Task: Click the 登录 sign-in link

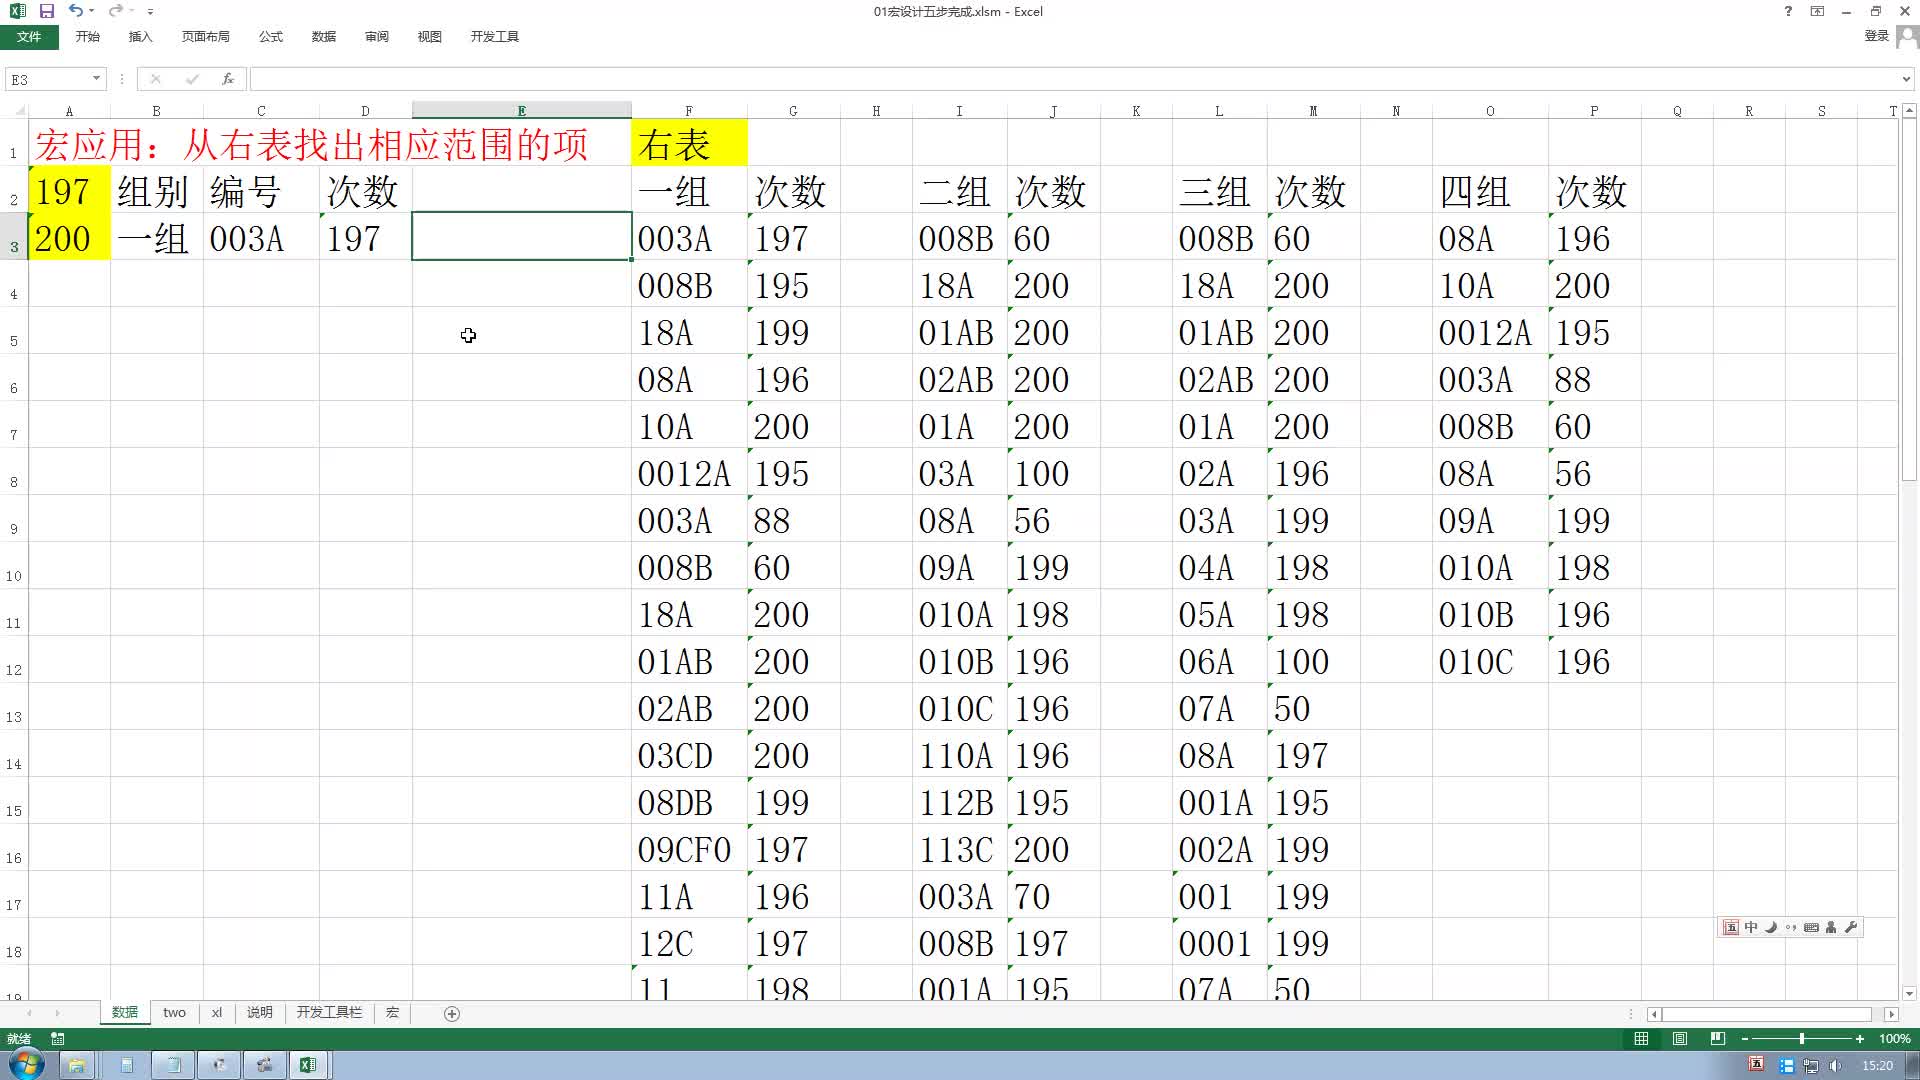Action: click(1876, 36)
